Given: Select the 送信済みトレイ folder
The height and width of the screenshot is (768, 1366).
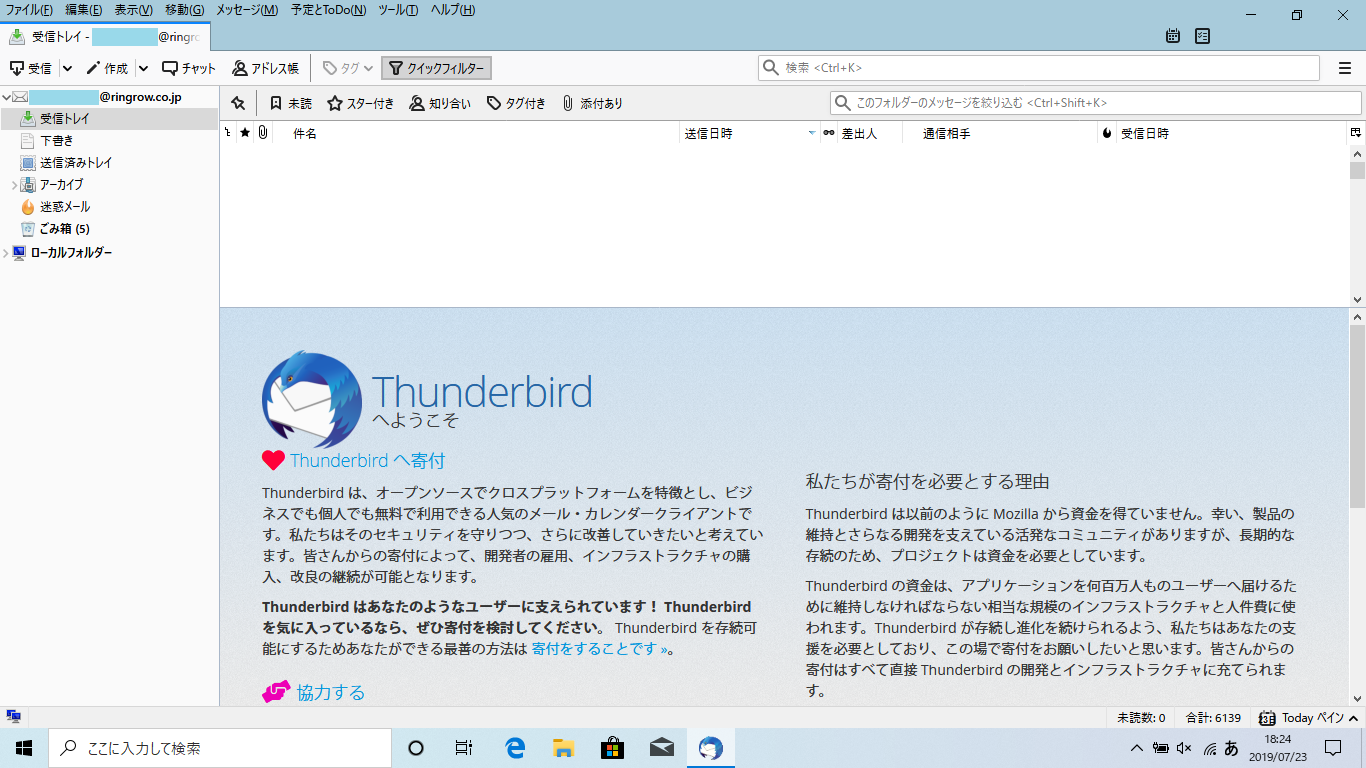Looking at the screenshot, I should 109,163.
